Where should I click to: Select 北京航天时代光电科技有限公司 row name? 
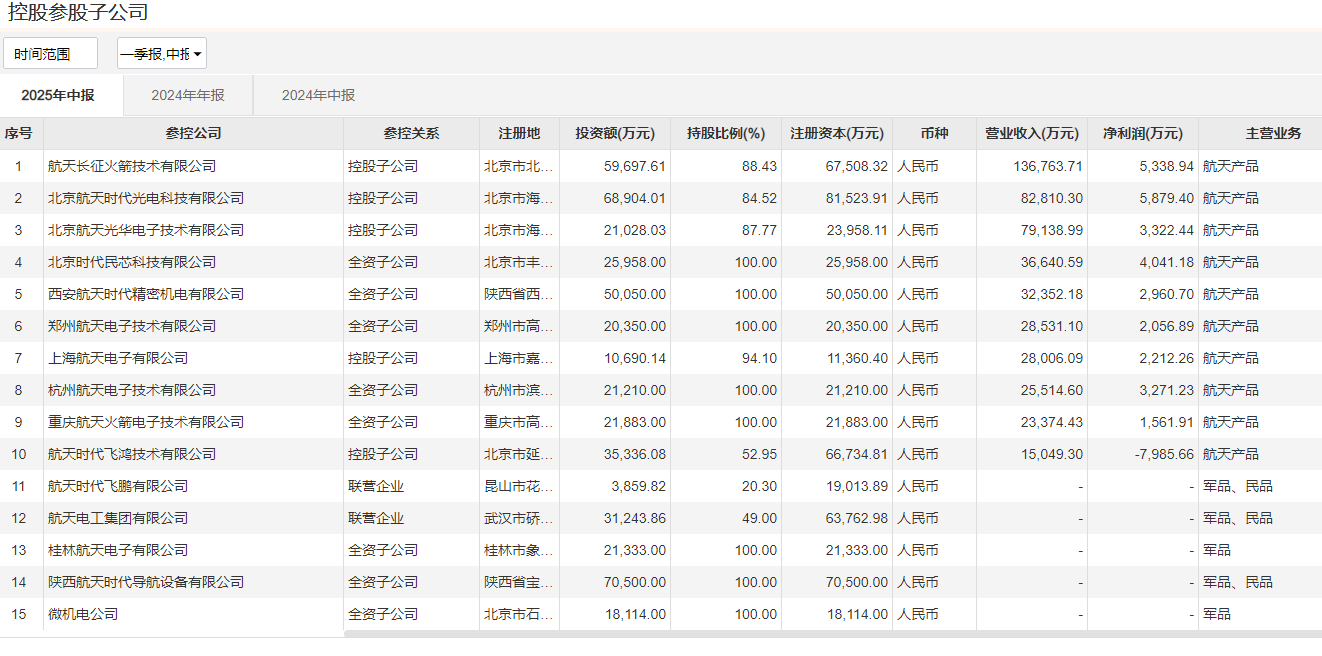(146, 198)
